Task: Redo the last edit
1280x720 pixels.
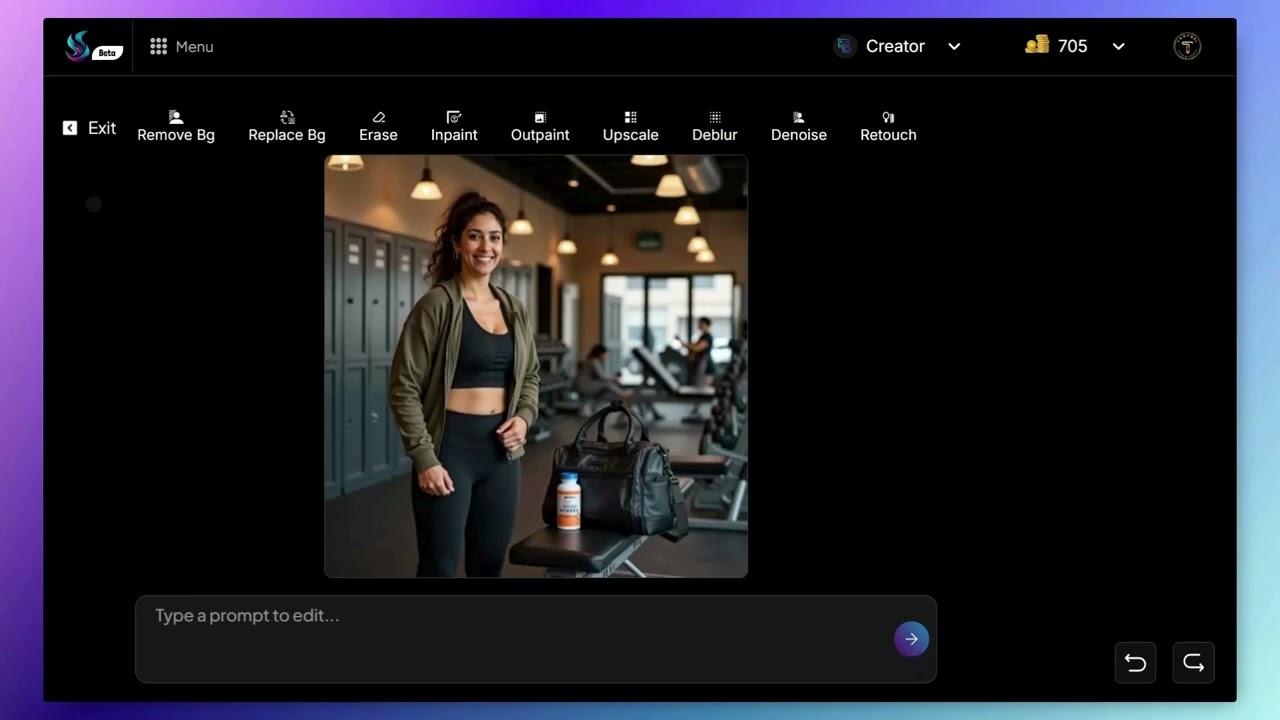Action: tap(1193, 662)
